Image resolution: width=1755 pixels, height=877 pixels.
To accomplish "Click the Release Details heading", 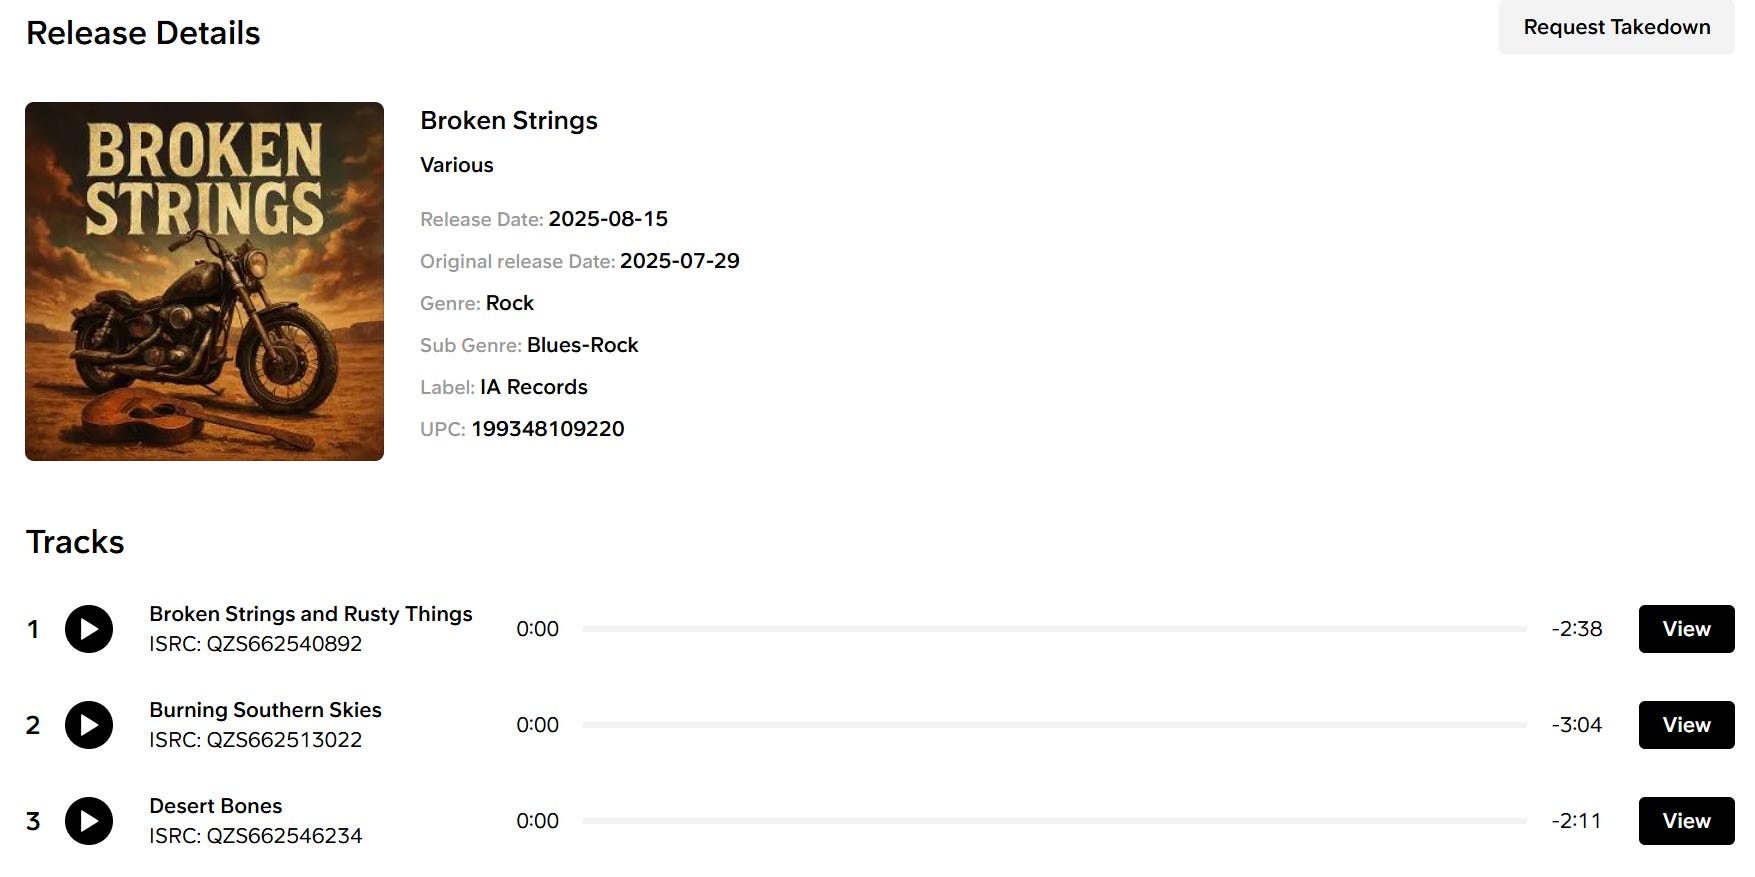I will click(x=143, y=33).
